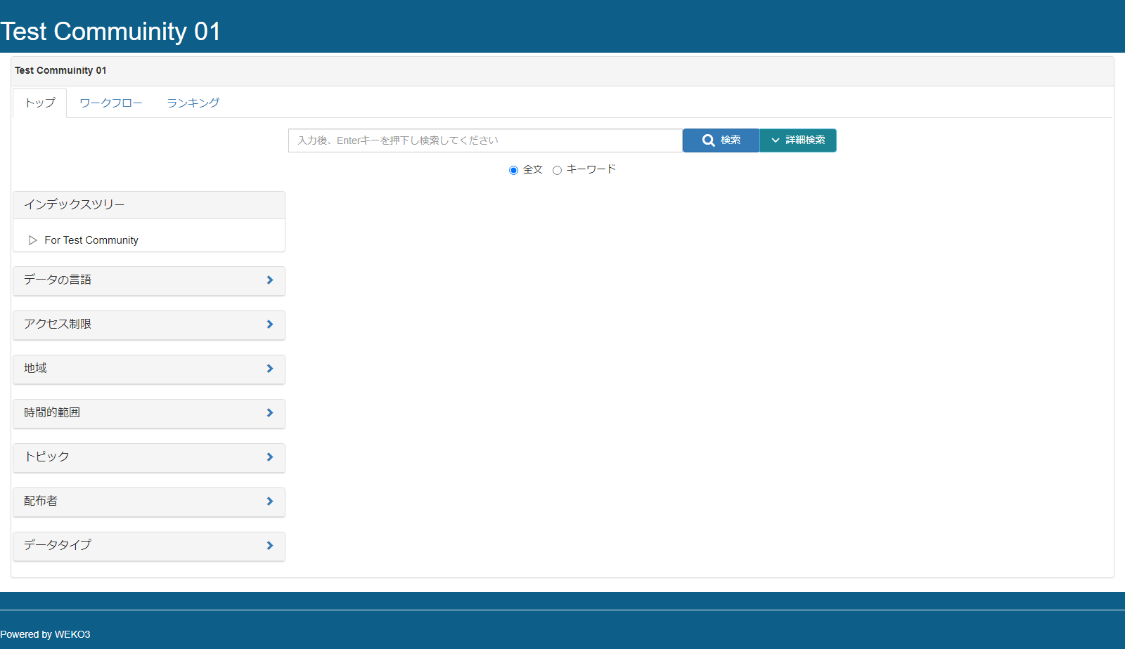Click the arrow icon beside トピック
Viewport: 1125px width, 649px height.
[x=270, y=457]
